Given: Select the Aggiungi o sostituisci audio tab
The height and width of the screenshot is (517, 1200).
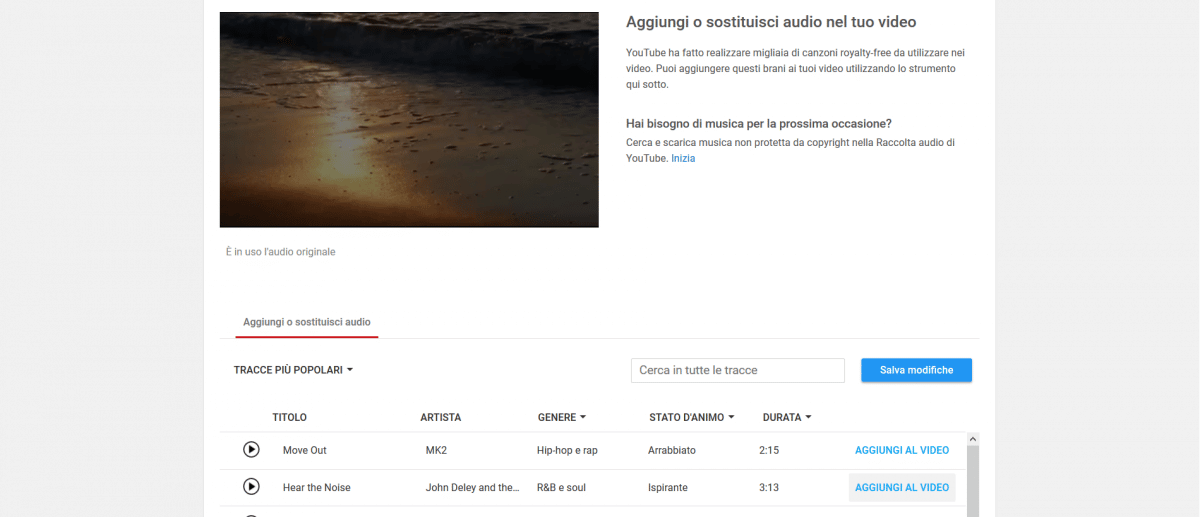Looking at the screenshot, I should [x=307, y=322].
